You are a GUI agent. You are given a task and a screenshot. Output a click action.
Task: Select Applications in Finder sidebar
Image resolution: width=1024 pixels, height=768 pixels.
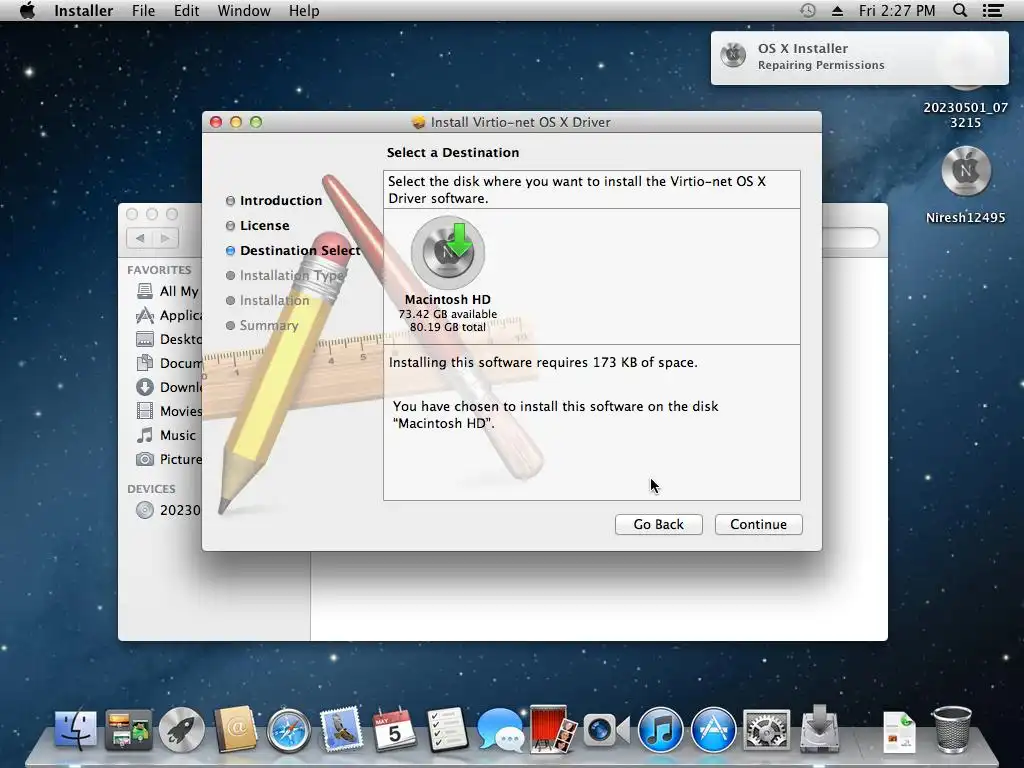(168, 315)
